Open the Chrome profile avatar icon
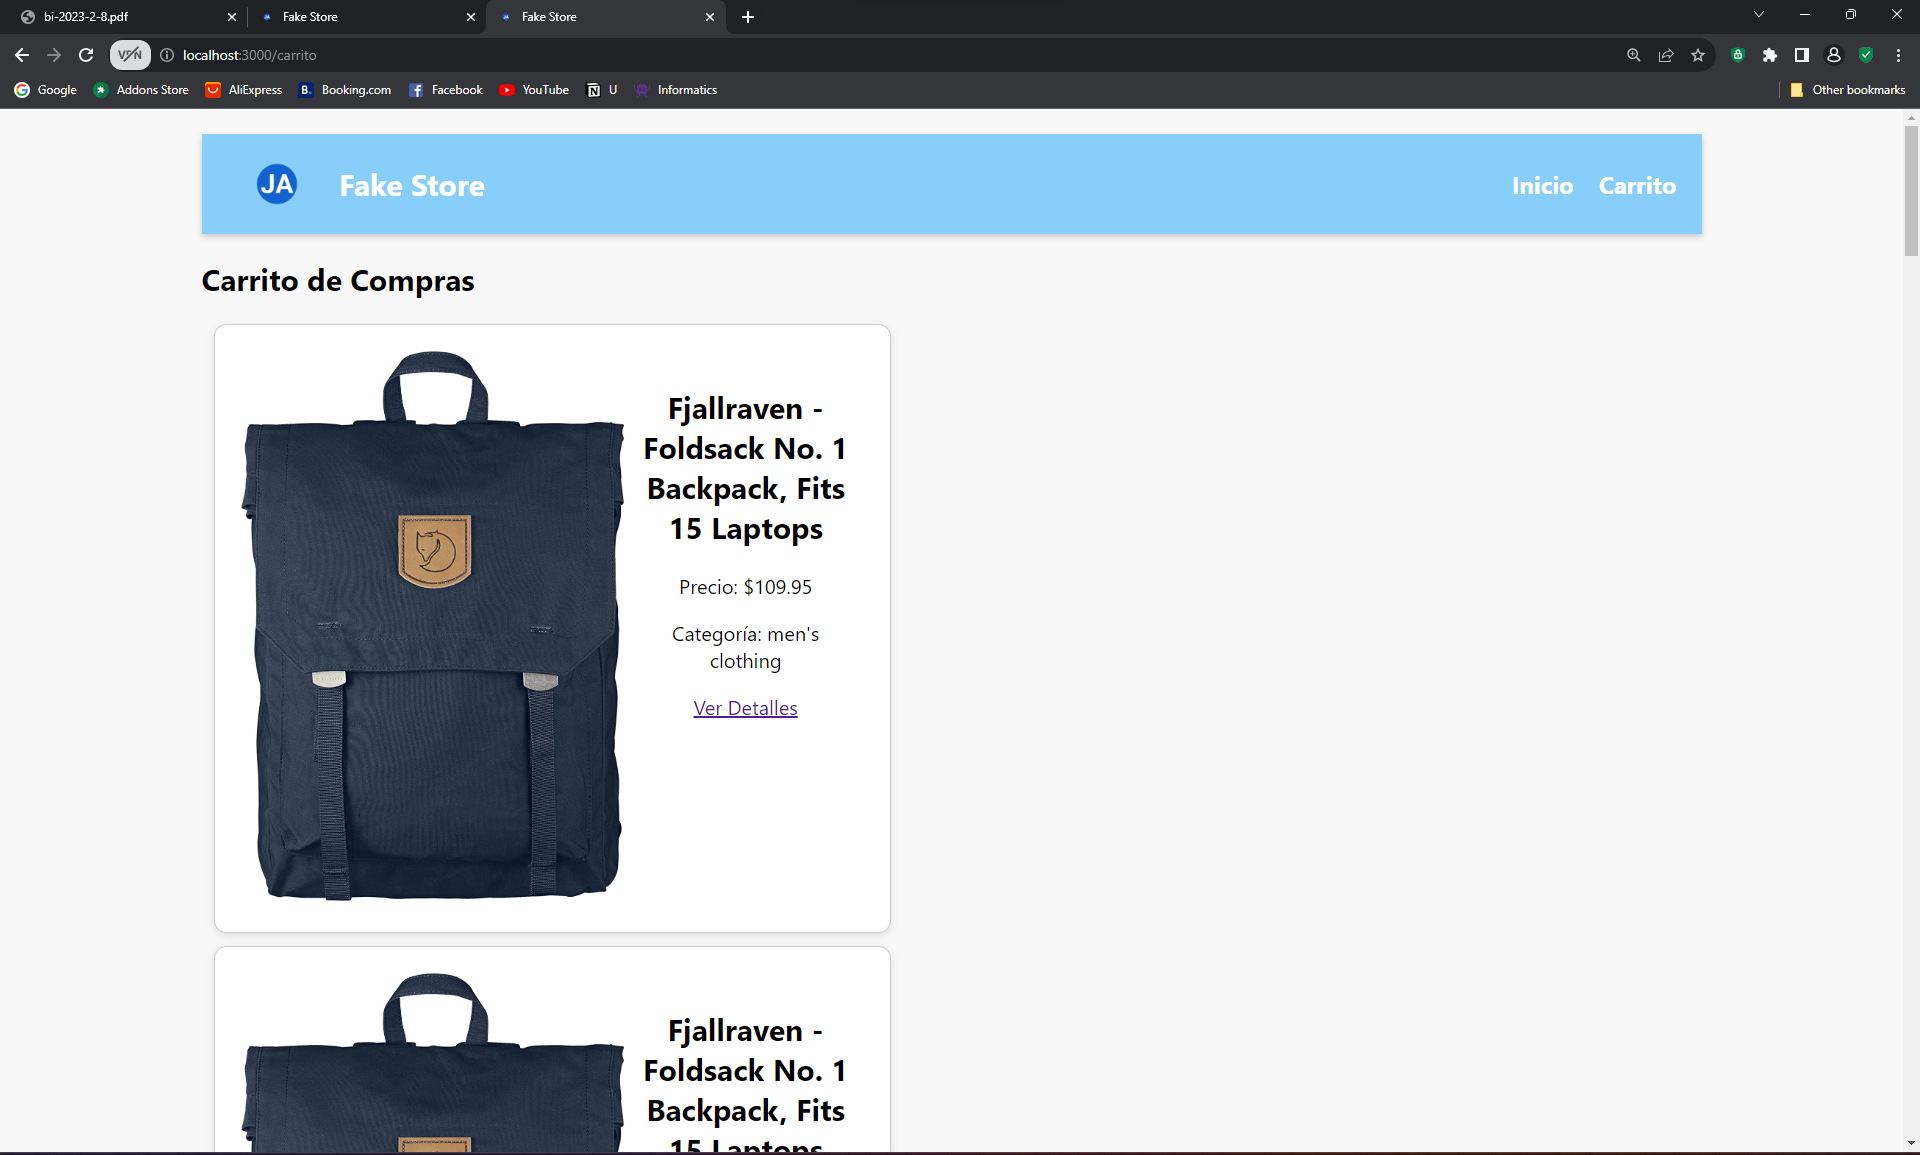The width and height of the screenshot is (1920, 1155). 1834,55
